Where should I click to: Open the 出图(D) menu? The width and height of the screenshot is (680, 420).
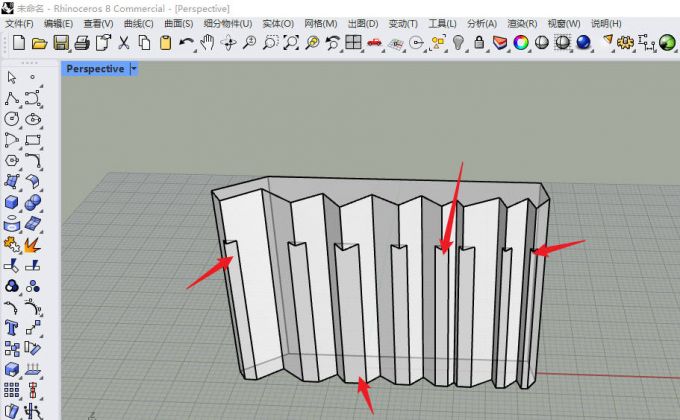[363, 23]
